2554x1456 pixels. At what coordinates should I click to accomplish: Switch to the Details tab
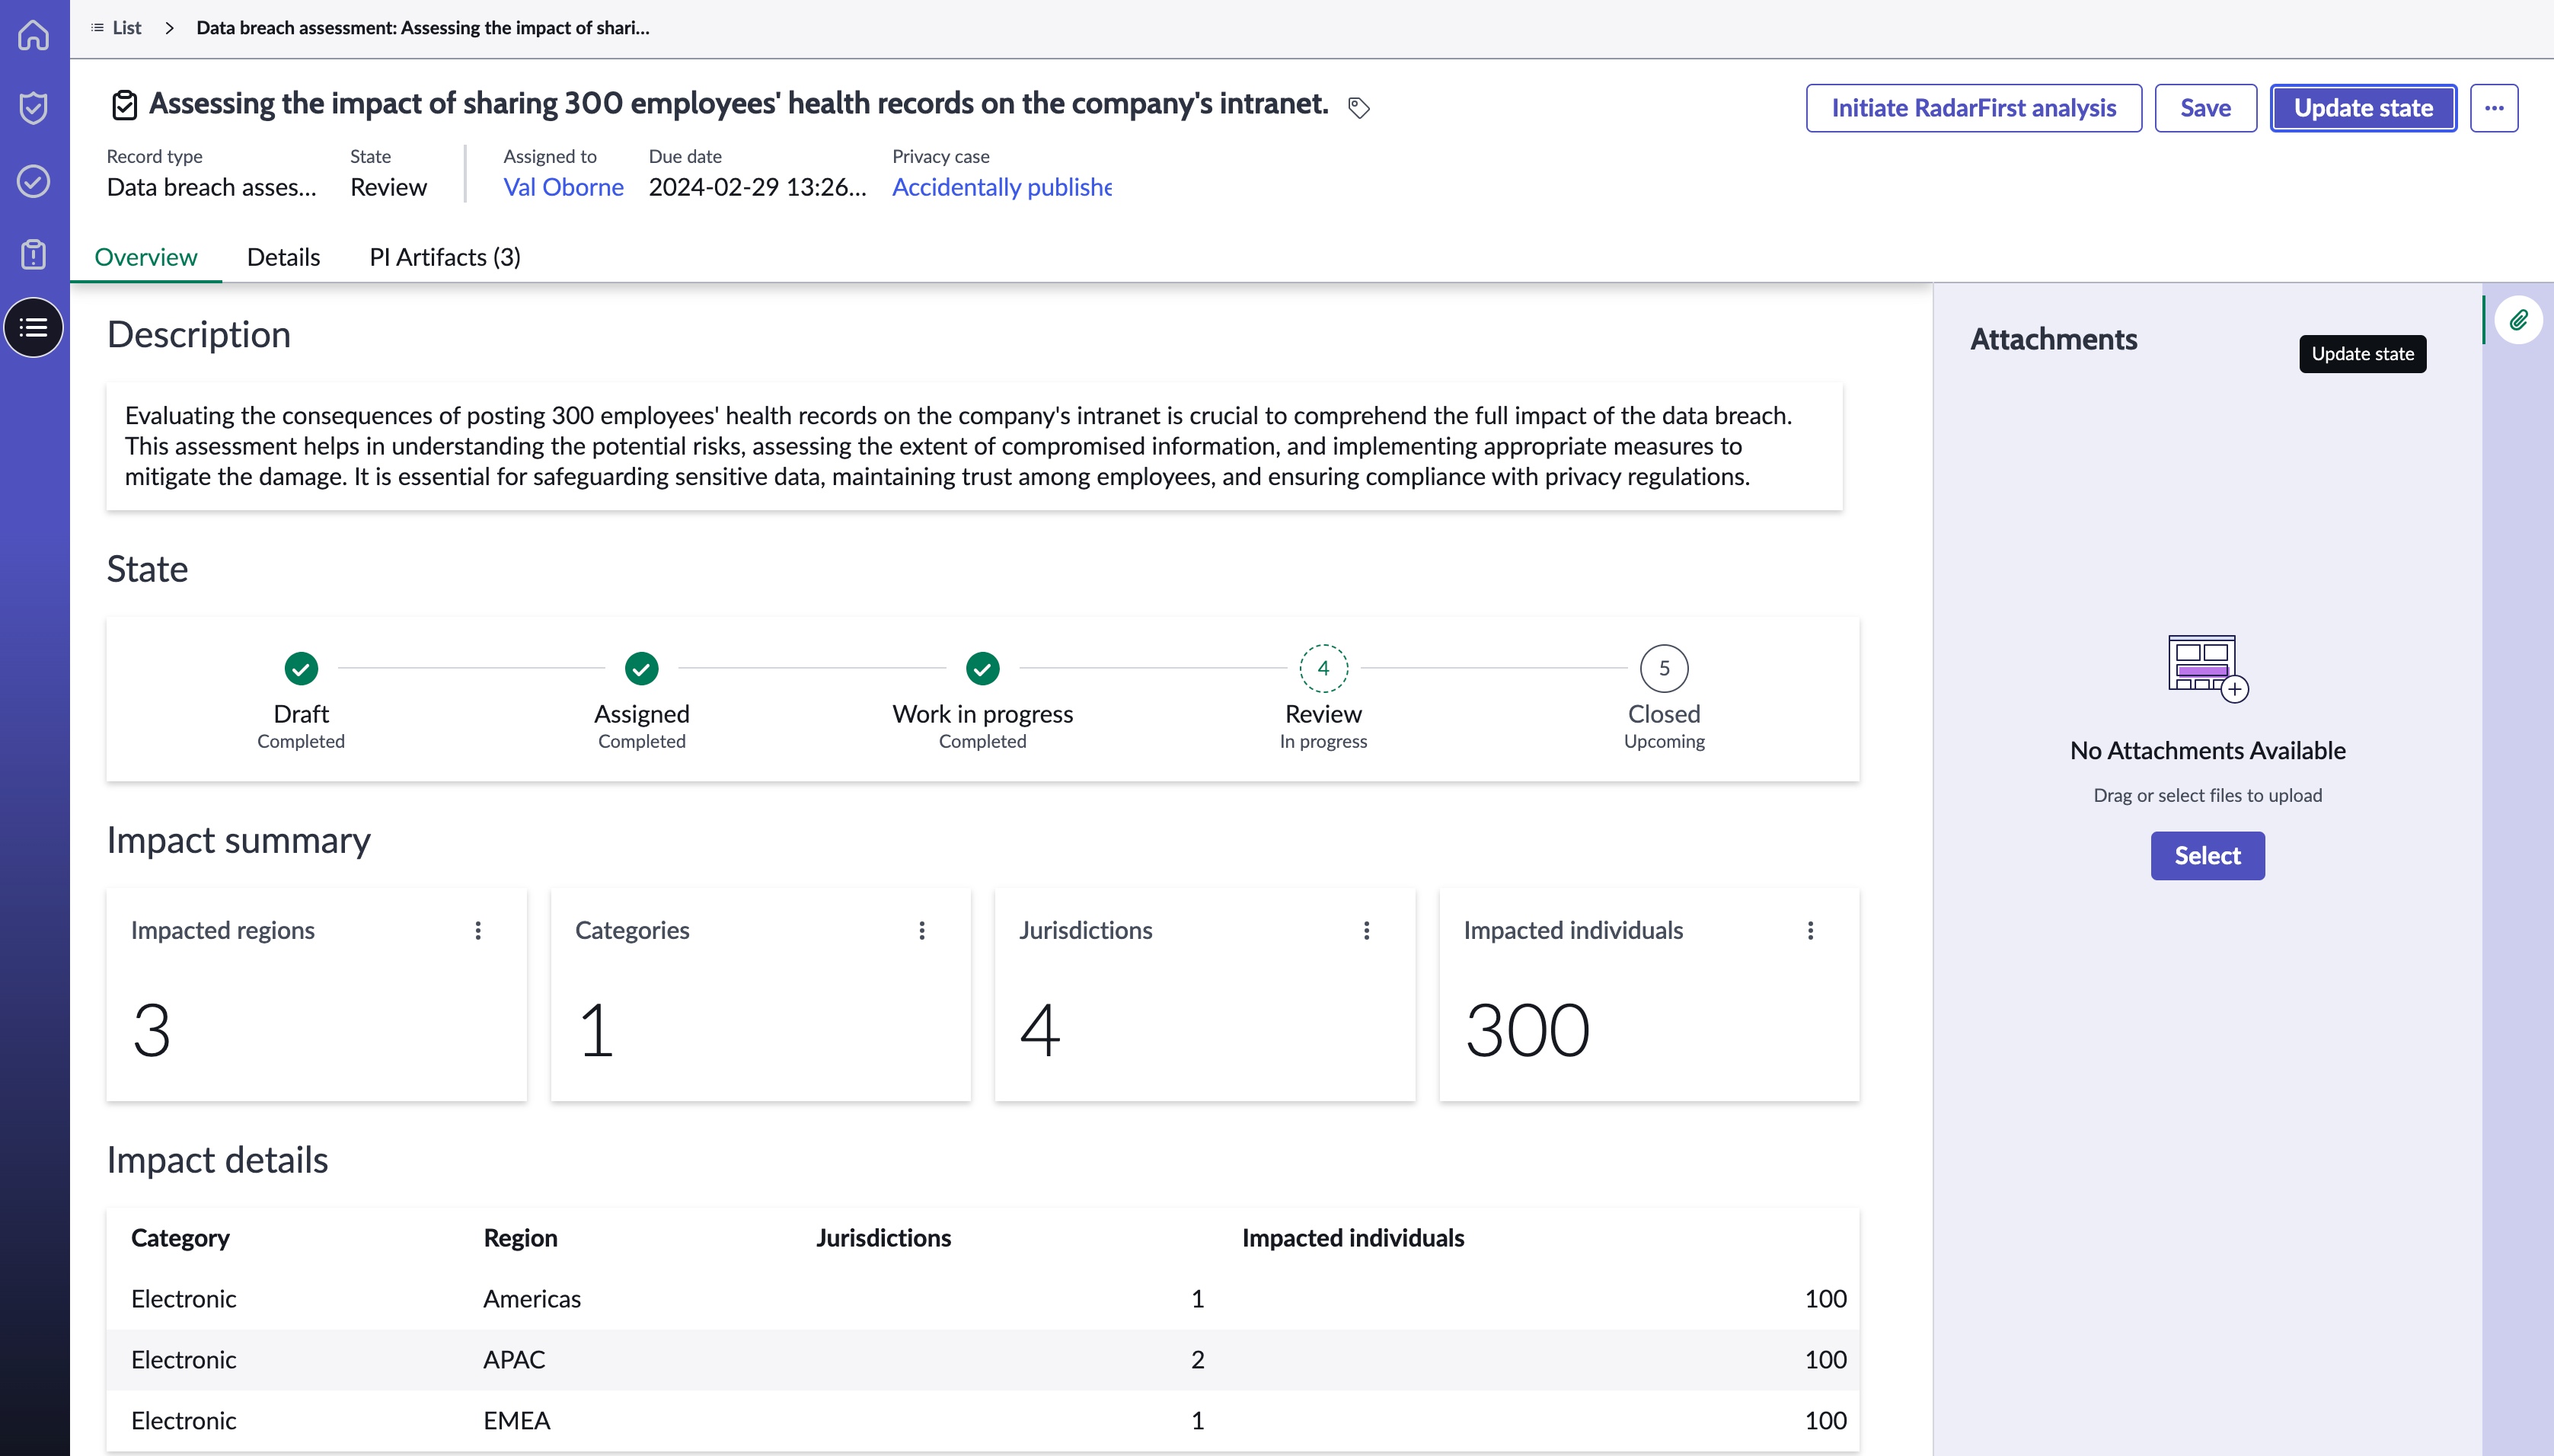tap(284, 257)
